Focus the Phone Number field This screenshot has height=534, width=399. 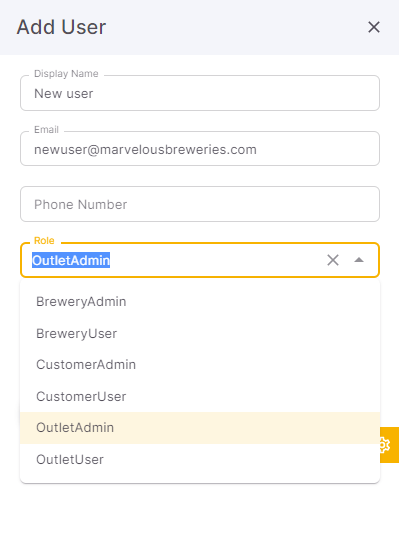point(200,204)
